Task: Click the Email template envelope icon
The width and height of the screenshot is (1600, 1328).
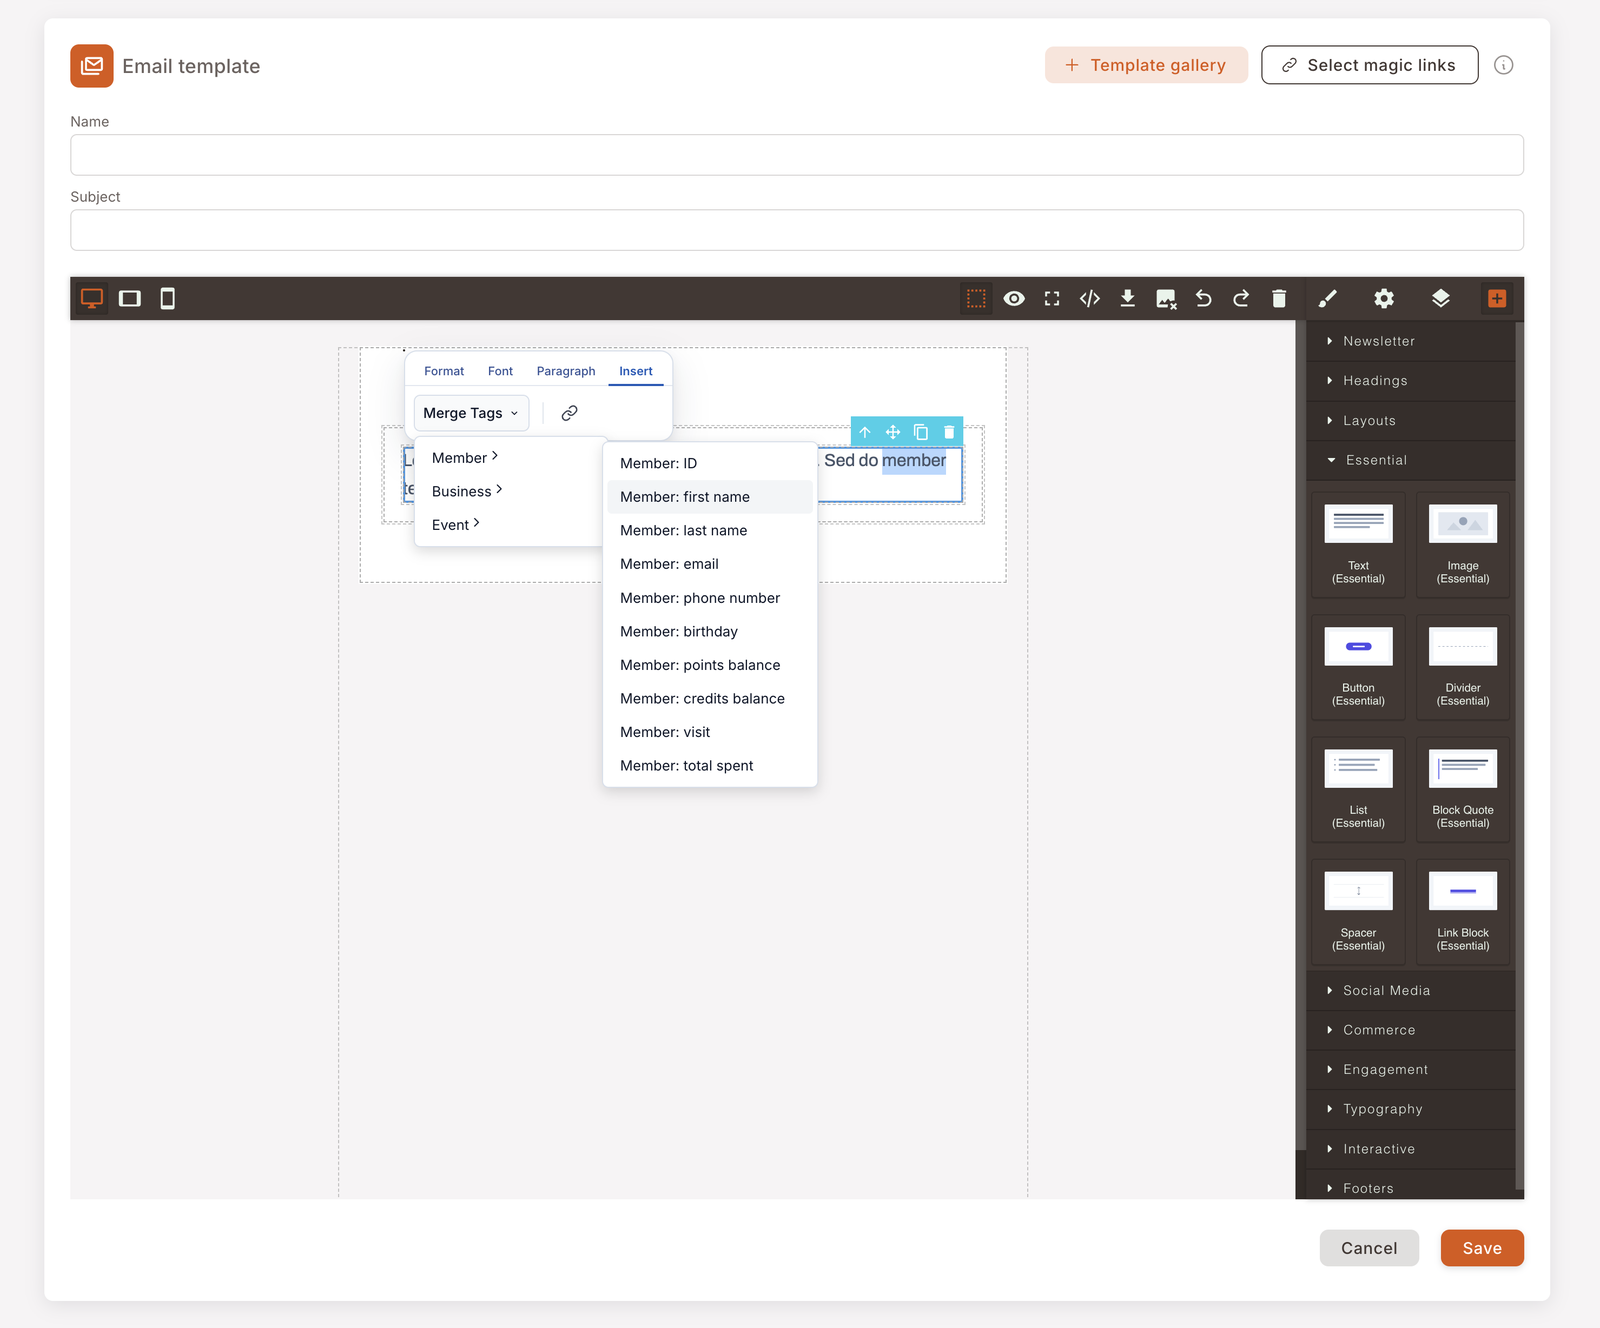Action: point(92,66)
